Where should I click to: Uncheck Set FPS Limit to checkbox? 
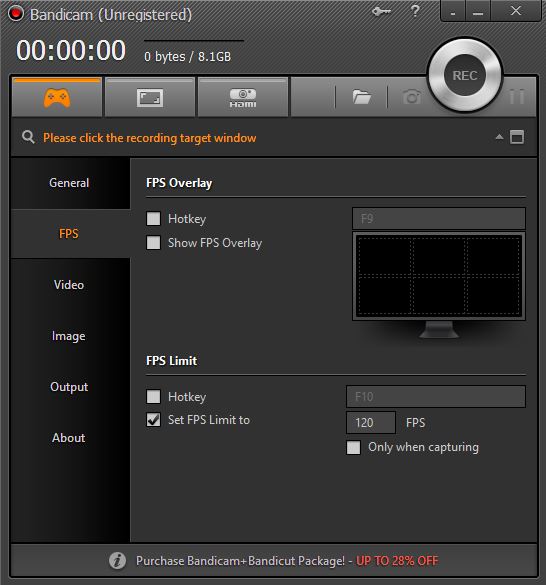(x=153, y=420)
